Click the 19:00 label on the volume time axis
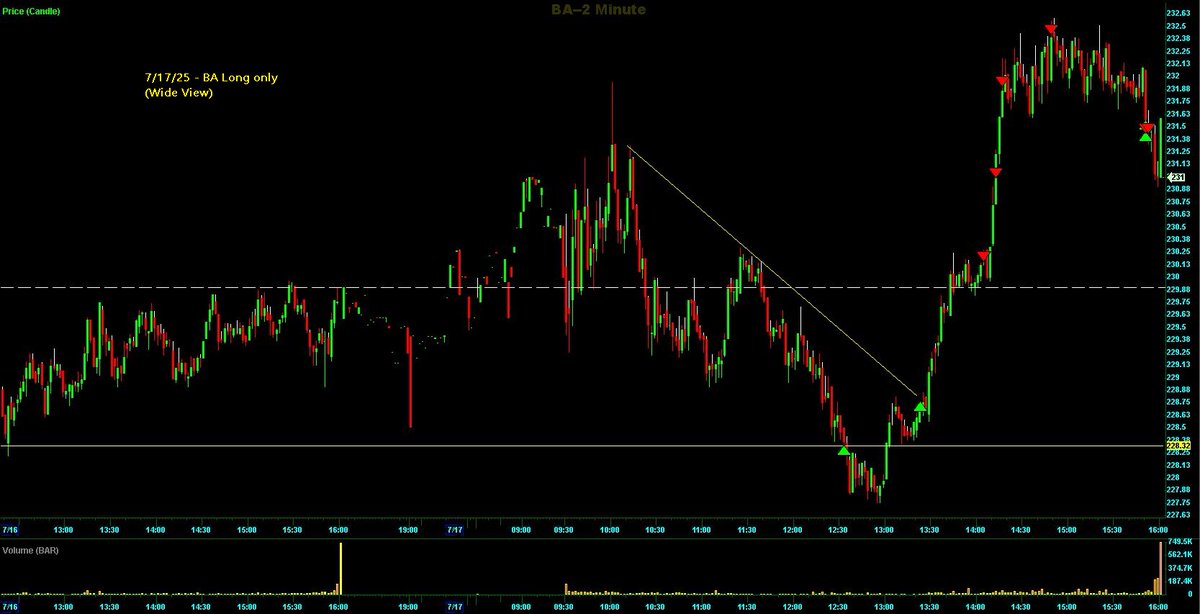Screen dimensions: 1200x614 coord(410,606)
